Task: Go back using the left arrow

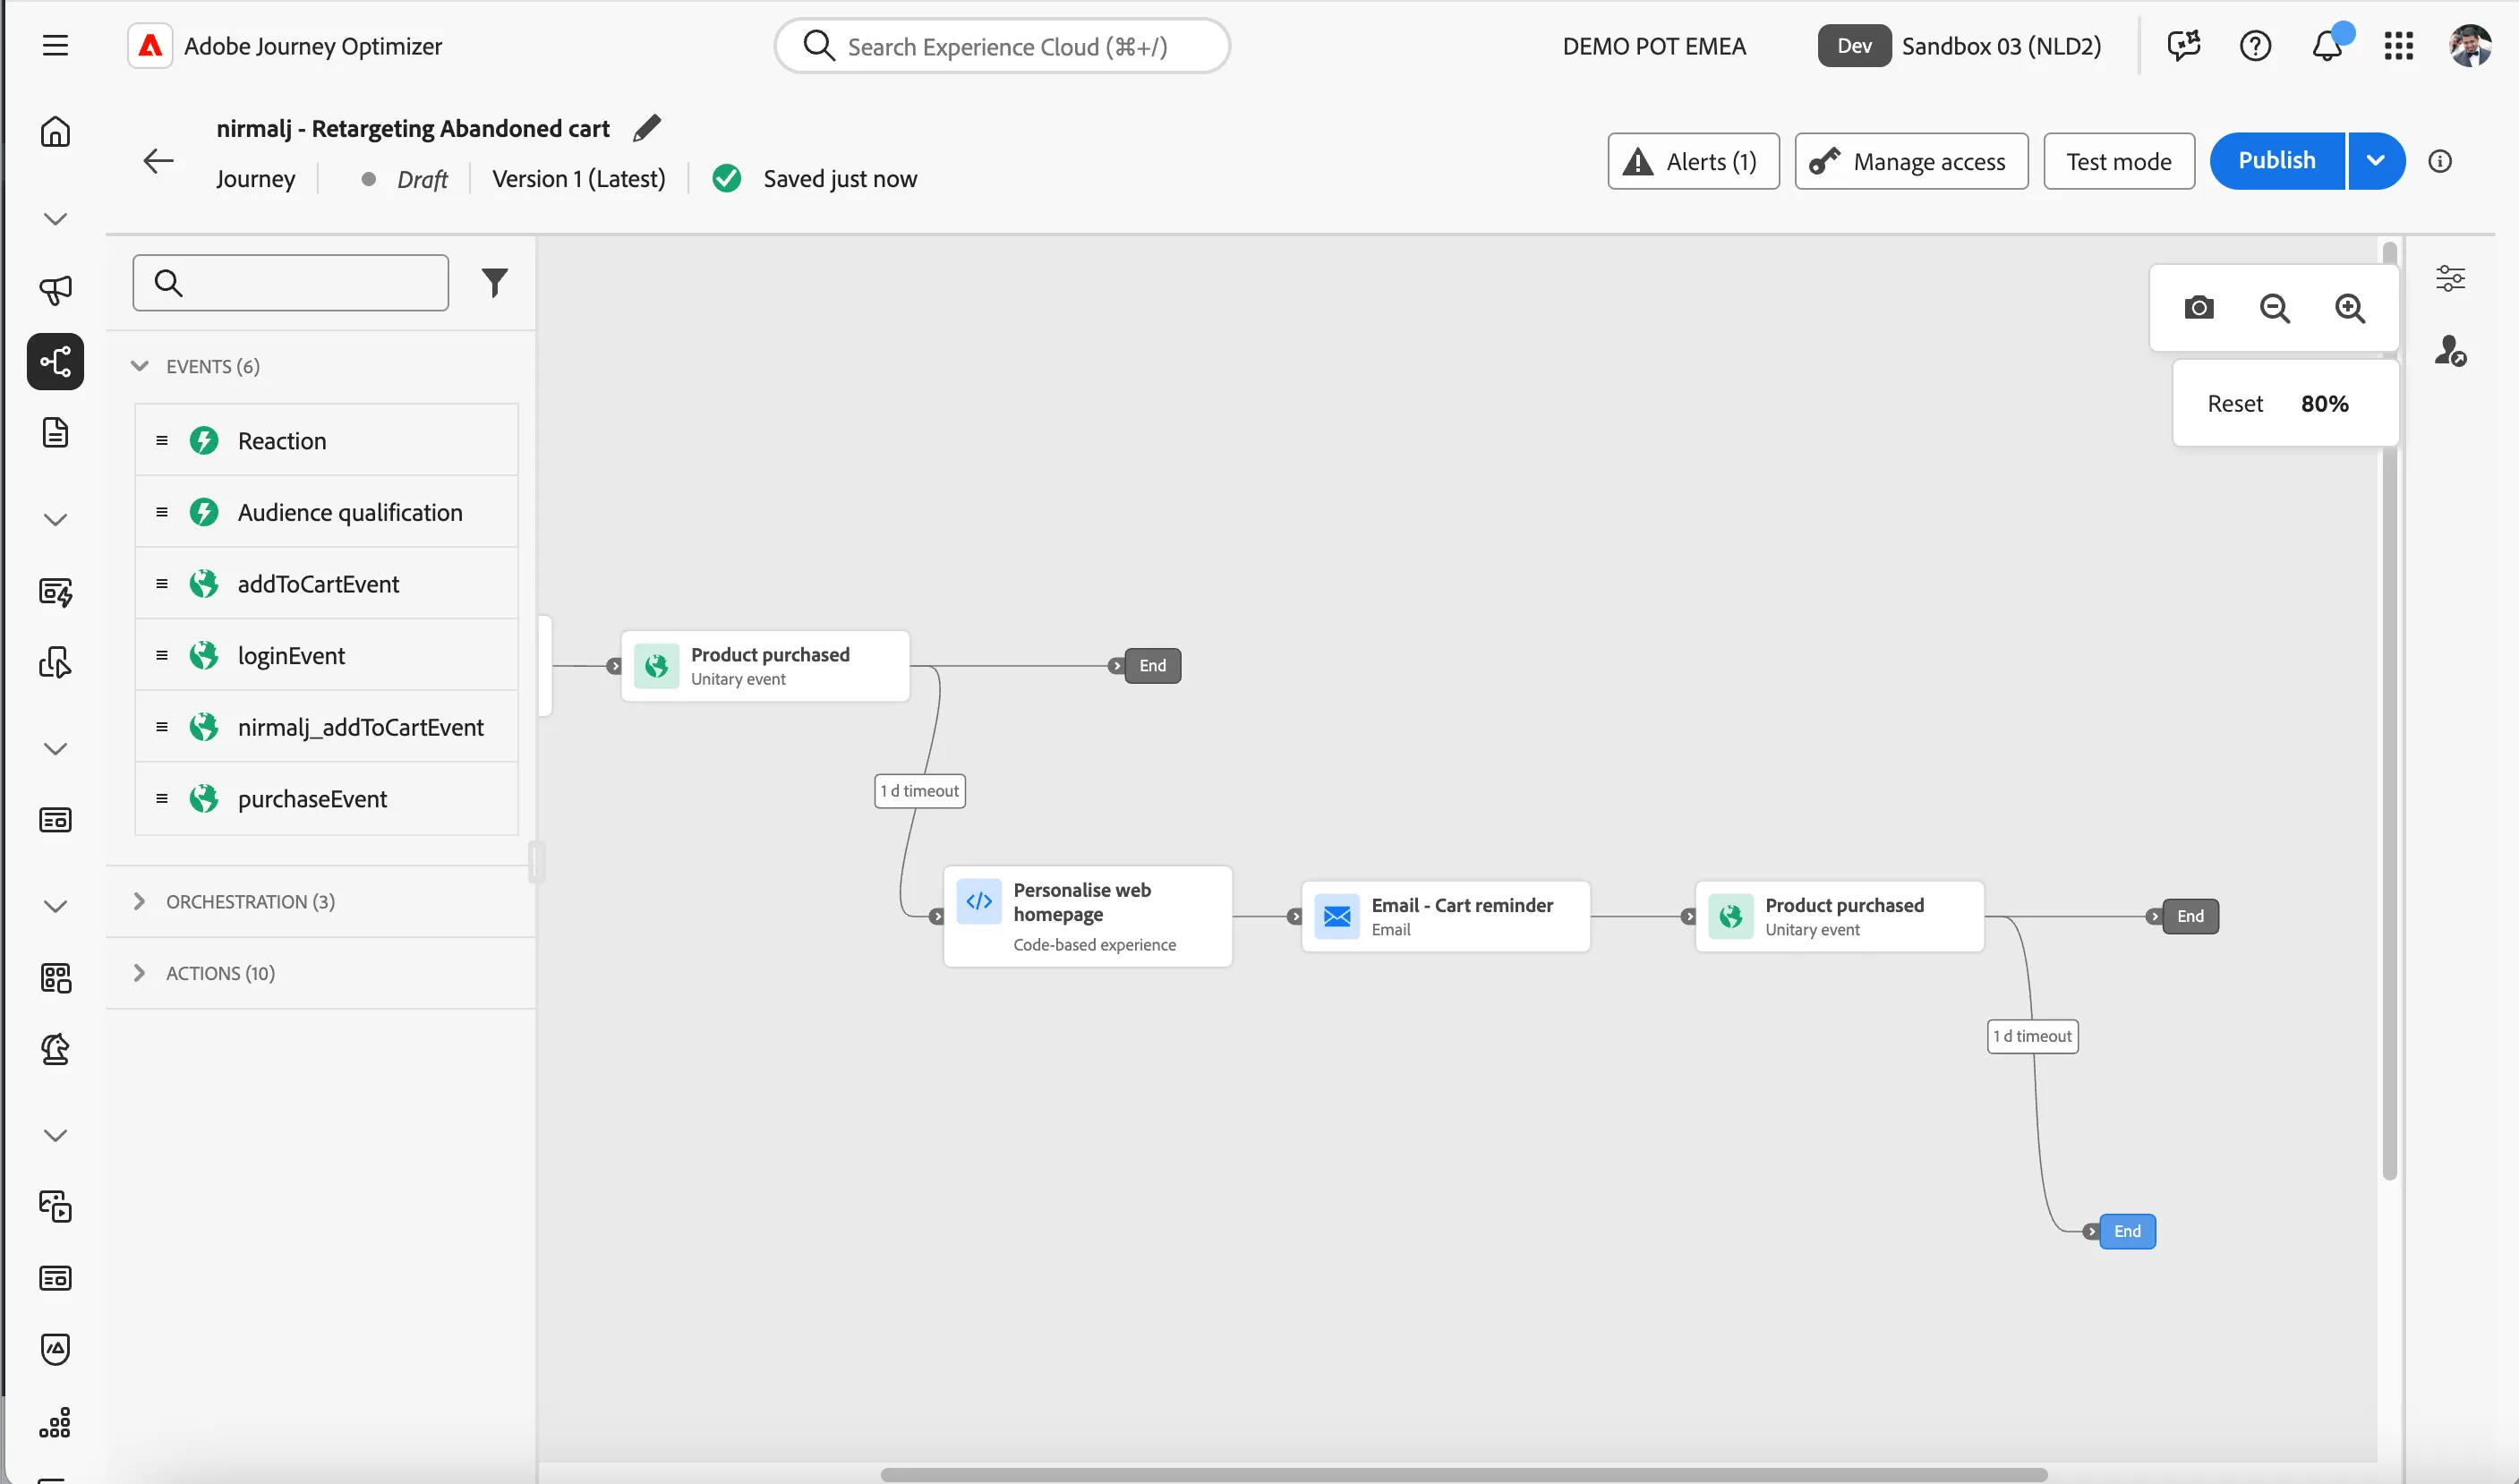Action: [158, 161]
